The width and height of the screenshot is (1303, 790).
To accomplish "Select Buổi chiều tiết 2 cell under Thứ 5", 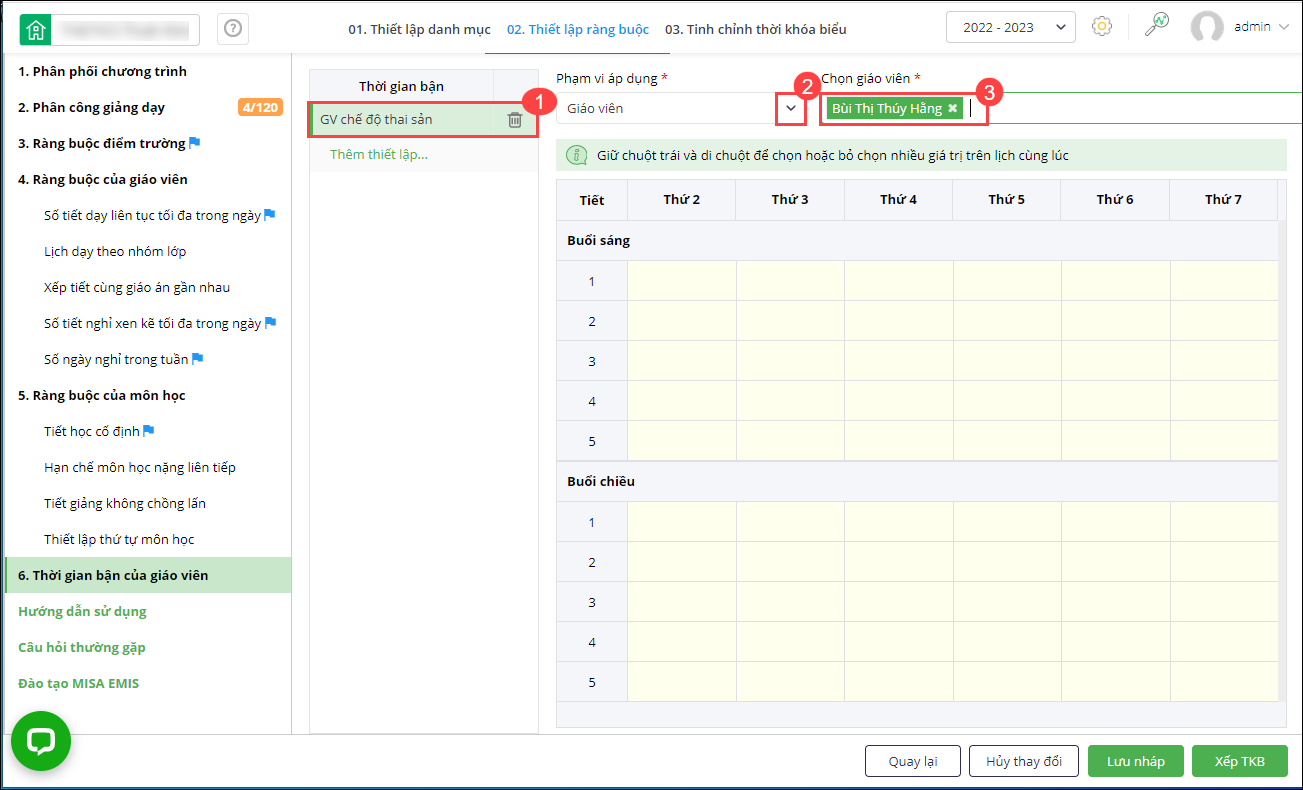I will pos(1007,562).
